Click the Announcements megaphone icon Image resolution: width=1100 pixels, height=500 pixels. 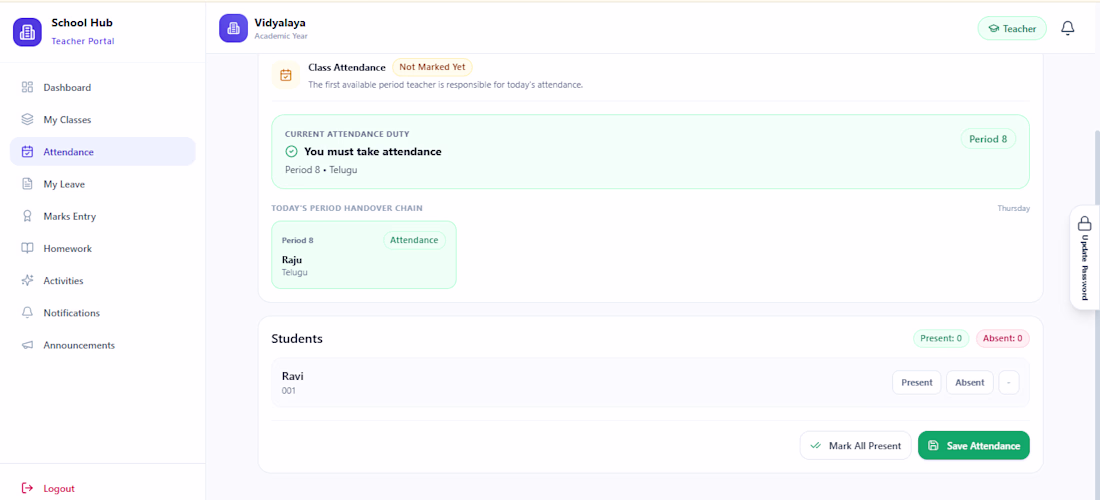(27, 345)
